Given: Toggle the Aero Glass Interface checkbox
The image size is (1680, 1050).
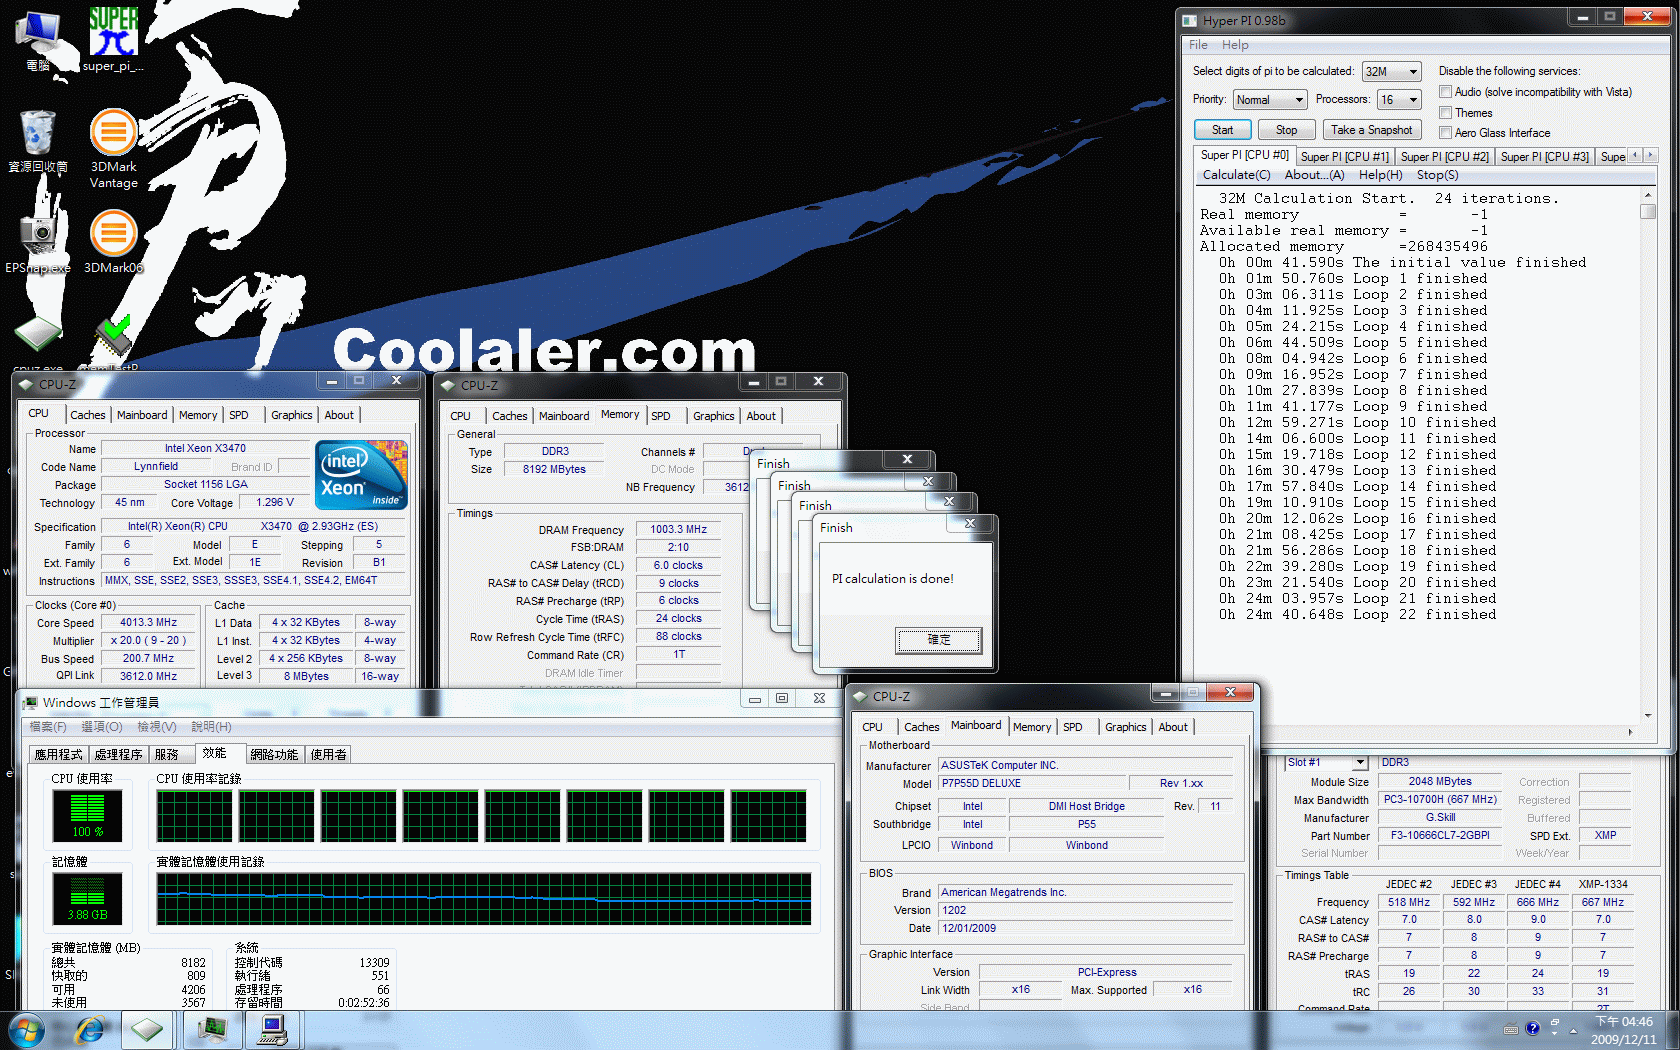Looking at the screenshot, I should [1445, 133].
